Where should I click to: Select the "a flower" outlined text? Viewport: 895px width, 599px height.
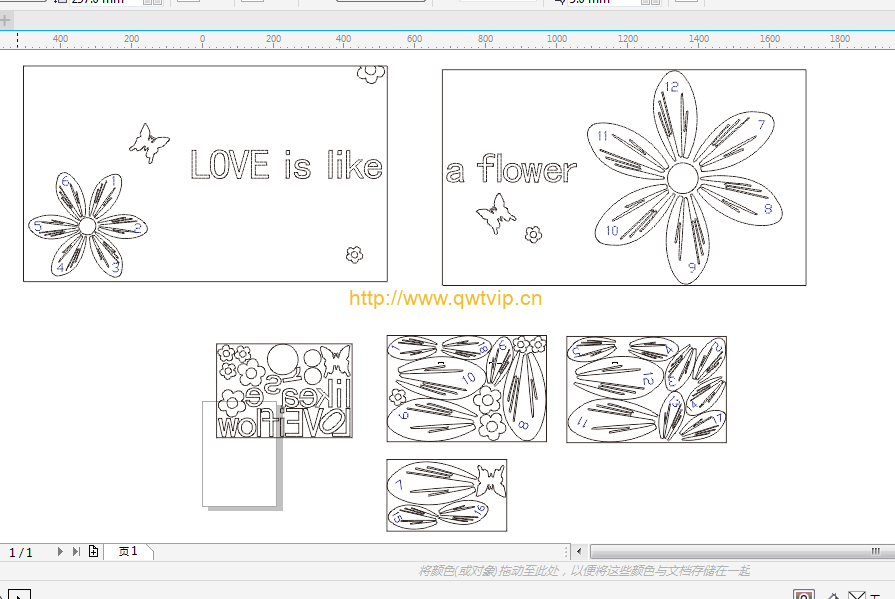coord(511,169)
